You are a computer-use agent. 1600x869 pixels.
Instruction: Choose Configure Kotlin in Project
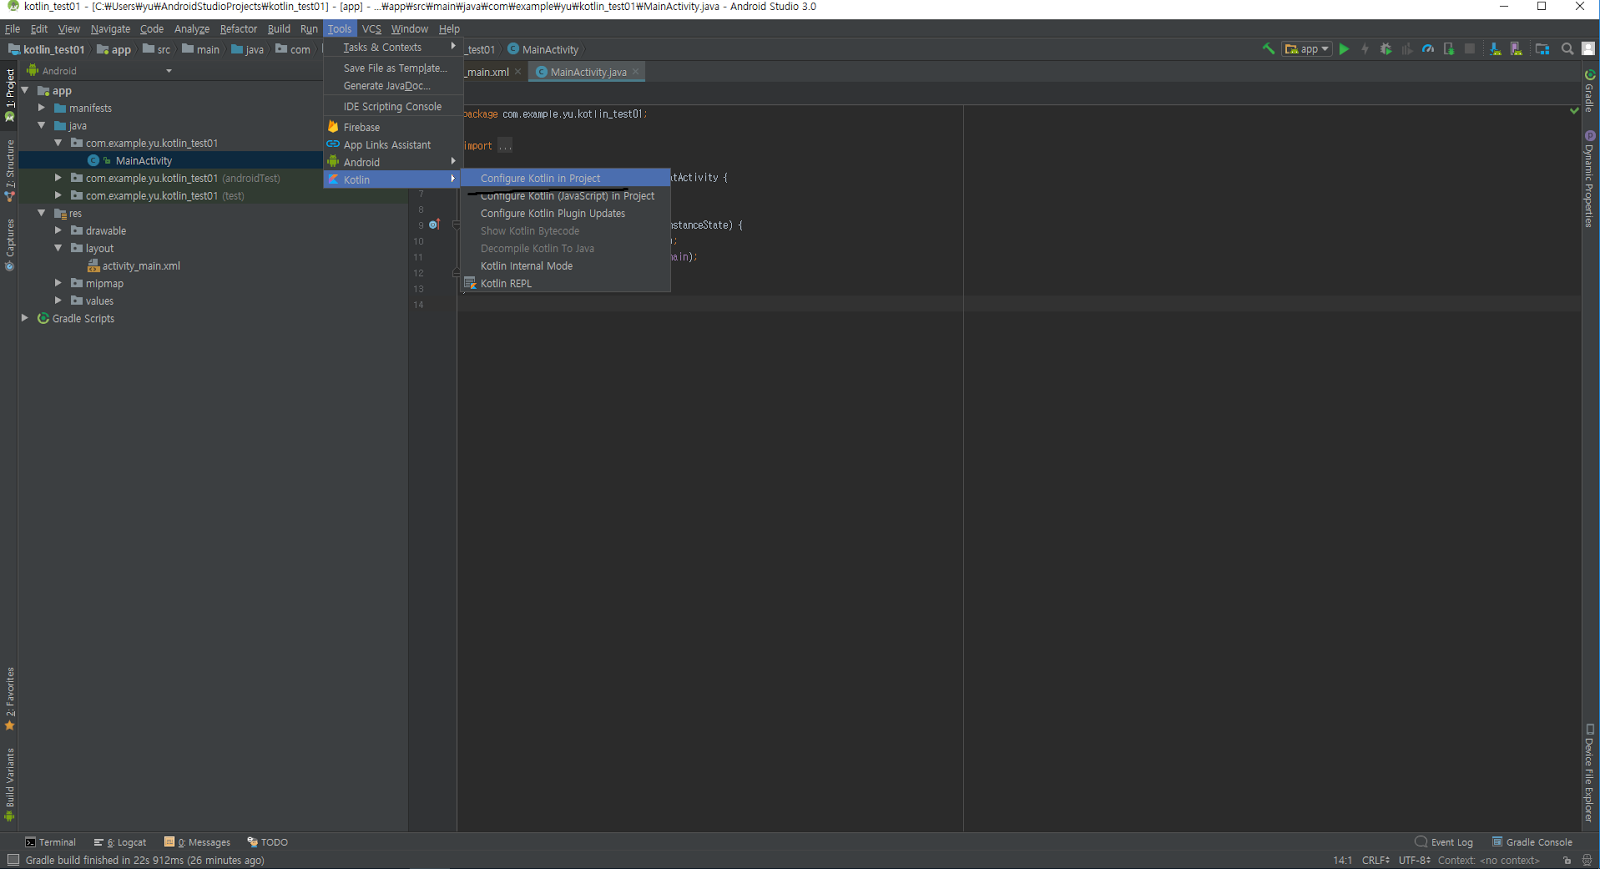point(565,178)
